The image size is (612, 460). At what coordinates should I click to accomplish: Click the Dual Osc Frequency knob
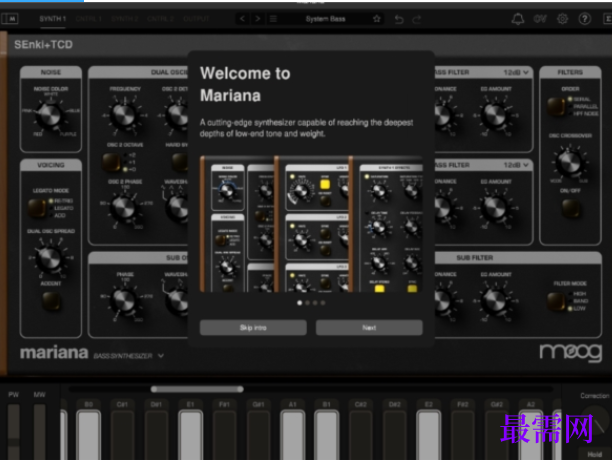point(125,115)
